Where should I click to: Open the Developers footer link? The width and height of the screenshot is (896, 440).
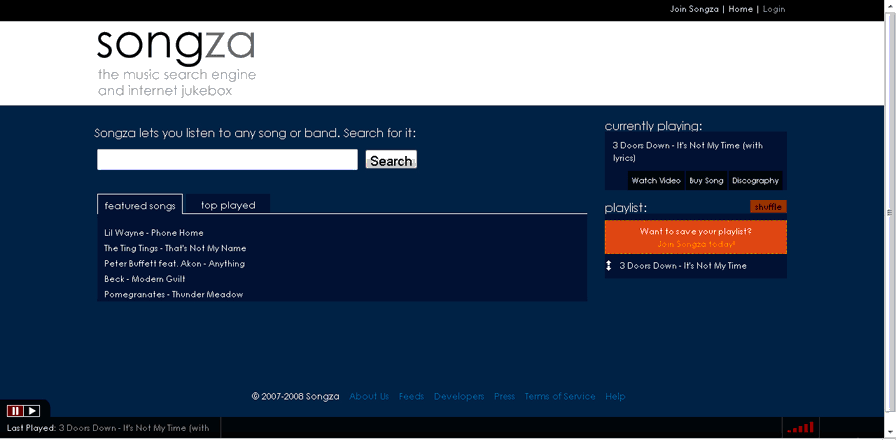(x=459, y=396)
